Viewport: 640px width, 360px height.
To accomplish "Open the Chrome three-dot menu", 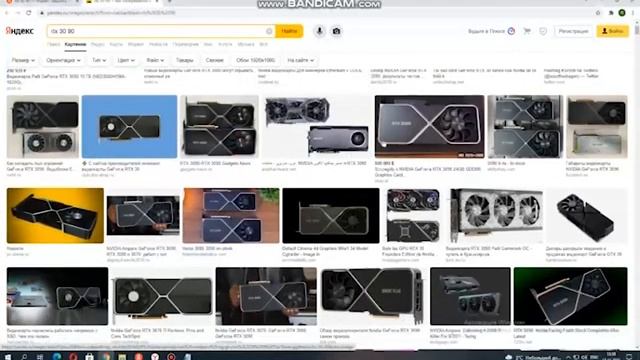I will point(633,13).
